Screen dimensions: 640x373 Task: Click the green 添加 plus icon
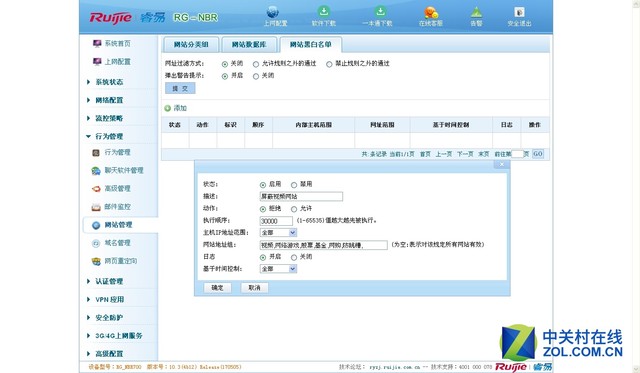coord(167,108)
